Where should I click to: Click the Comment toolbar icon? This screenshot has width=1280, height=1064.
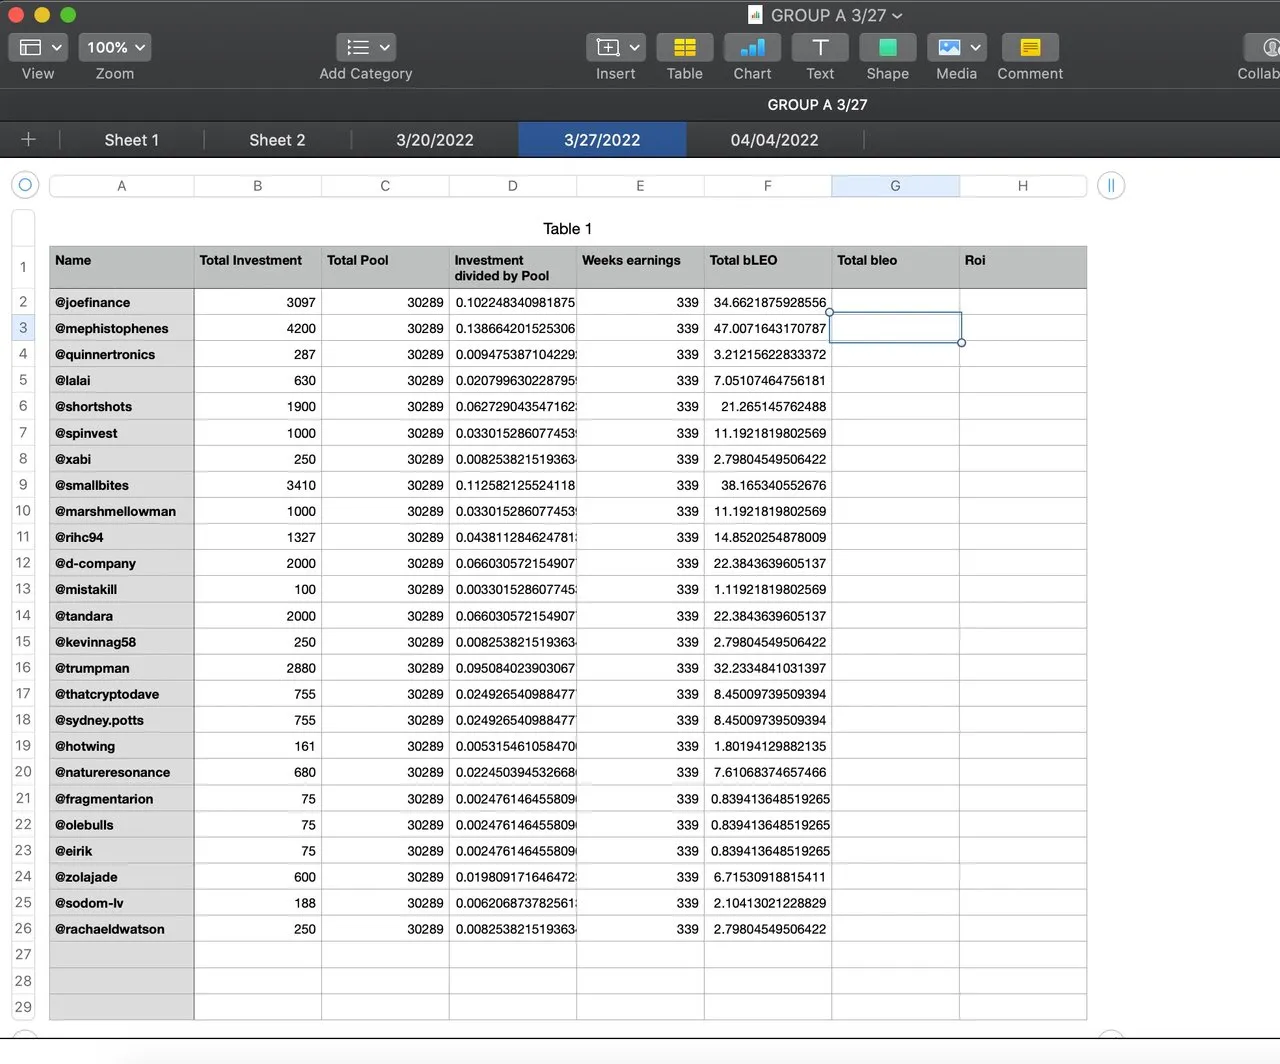click(x=1030, y=47)
